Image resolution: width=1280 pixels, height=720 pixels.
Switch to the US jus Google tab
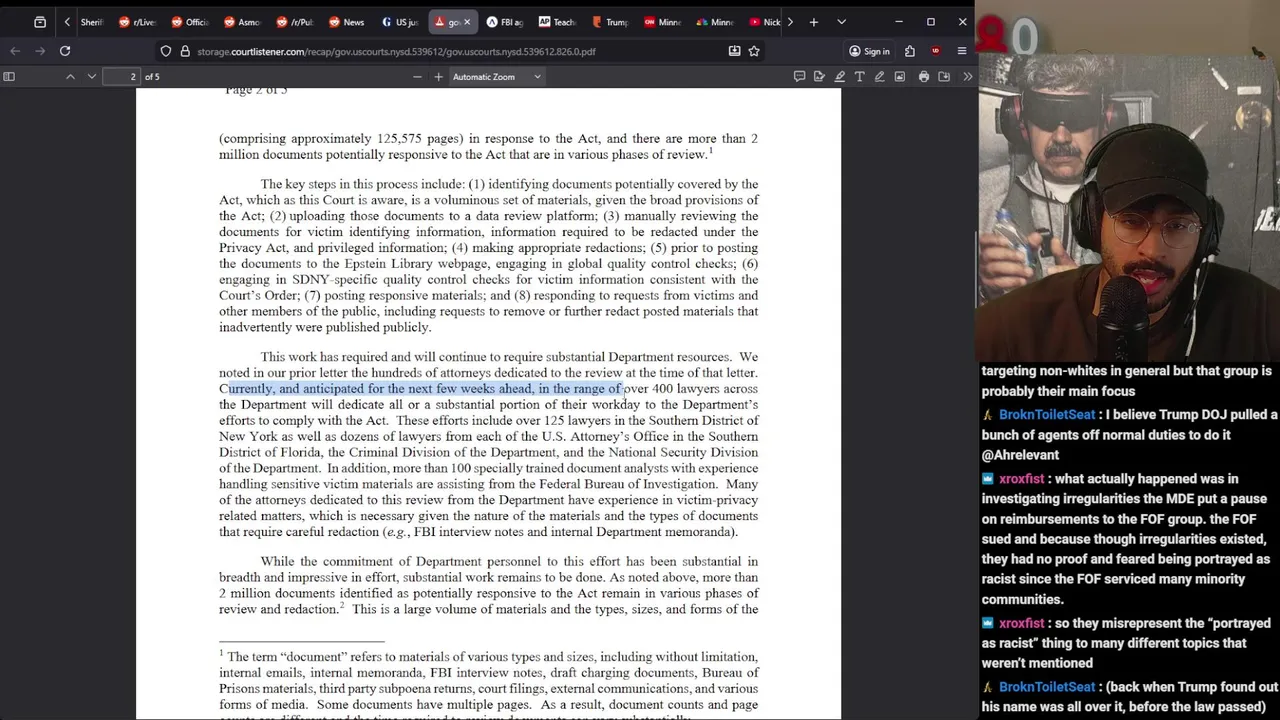click(399, 22)
